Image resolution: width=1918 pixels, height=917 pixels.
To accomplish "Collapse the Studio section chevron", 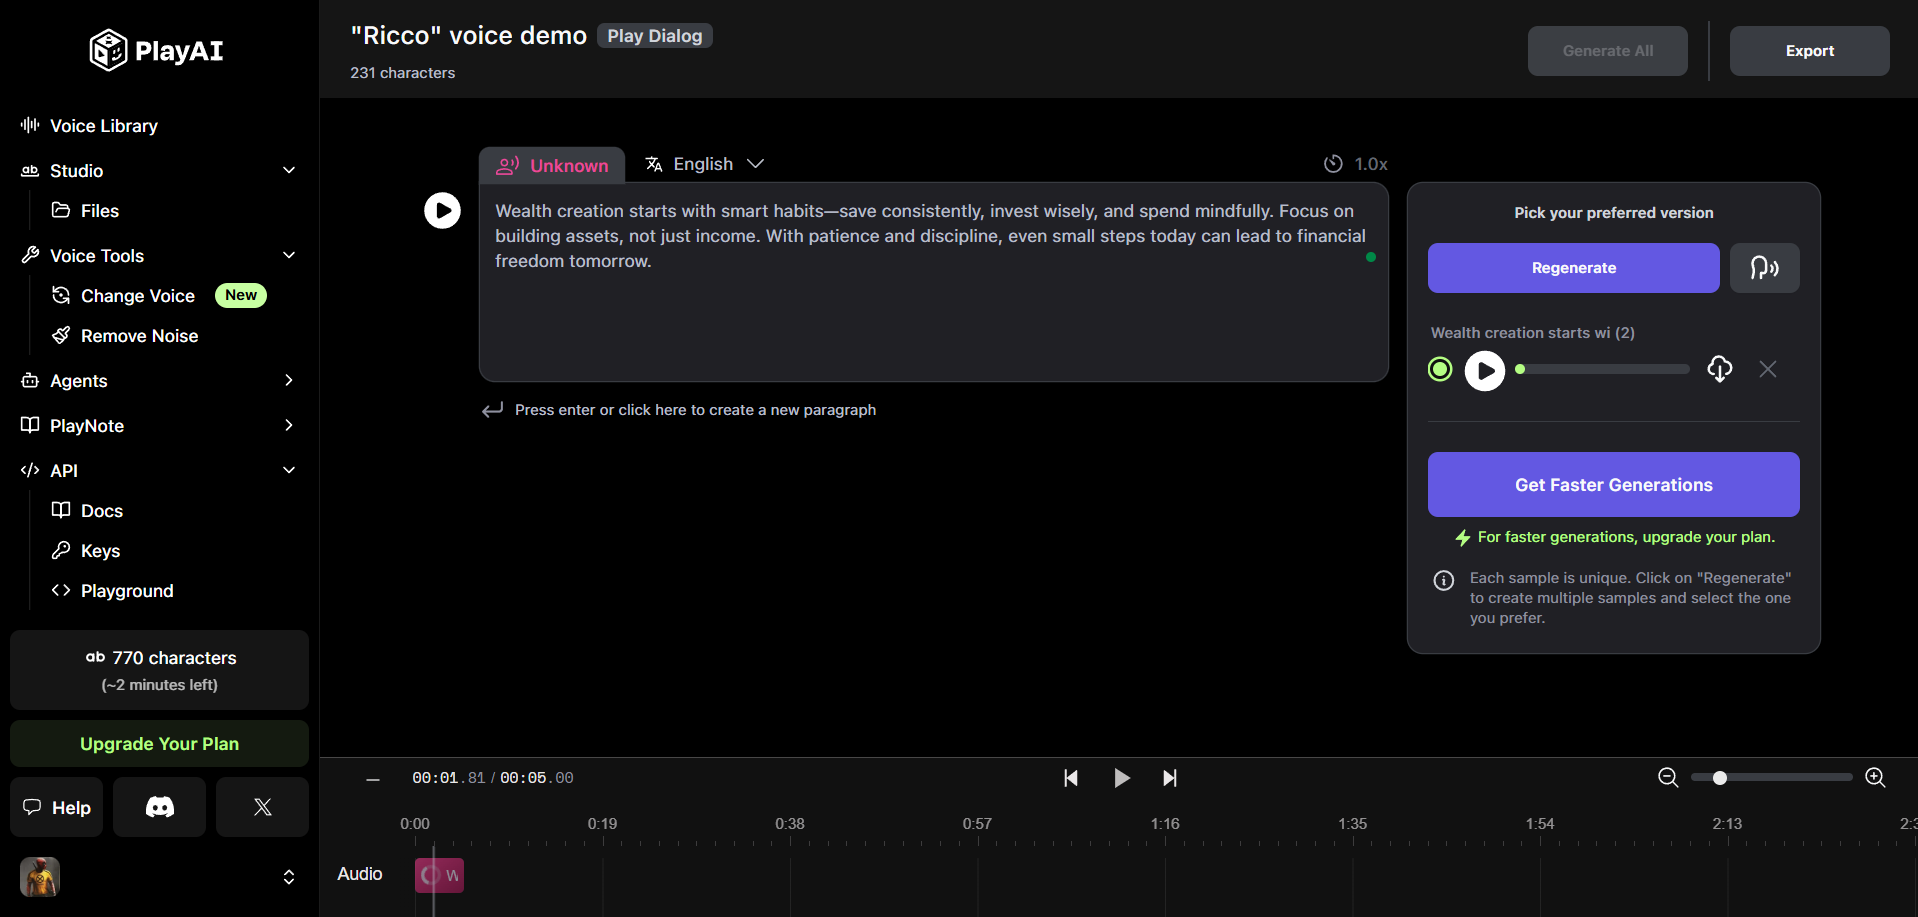I will pos(289,170).
